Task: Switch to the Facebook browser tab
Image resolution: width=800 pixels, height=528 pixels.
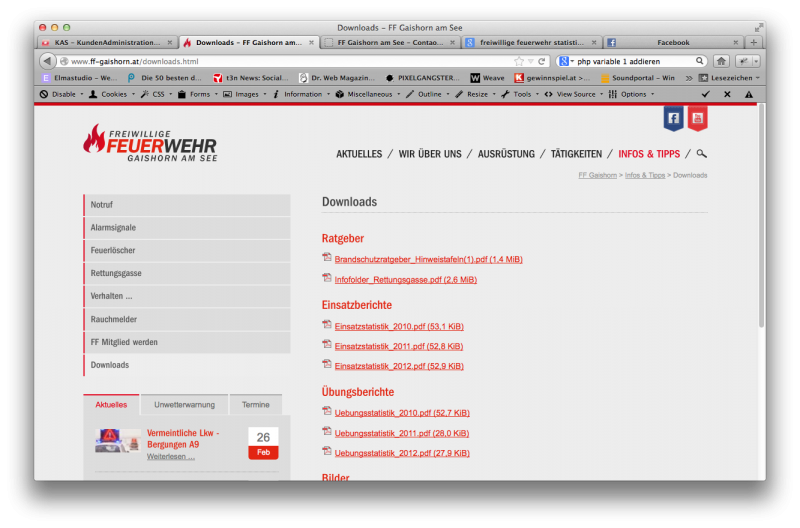Action: pos(673,42)
